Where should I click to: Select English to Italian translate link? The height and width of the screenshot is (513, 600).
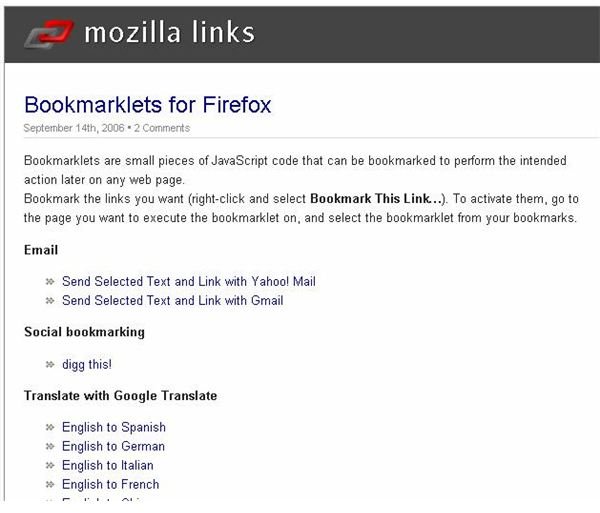point(108,466)
